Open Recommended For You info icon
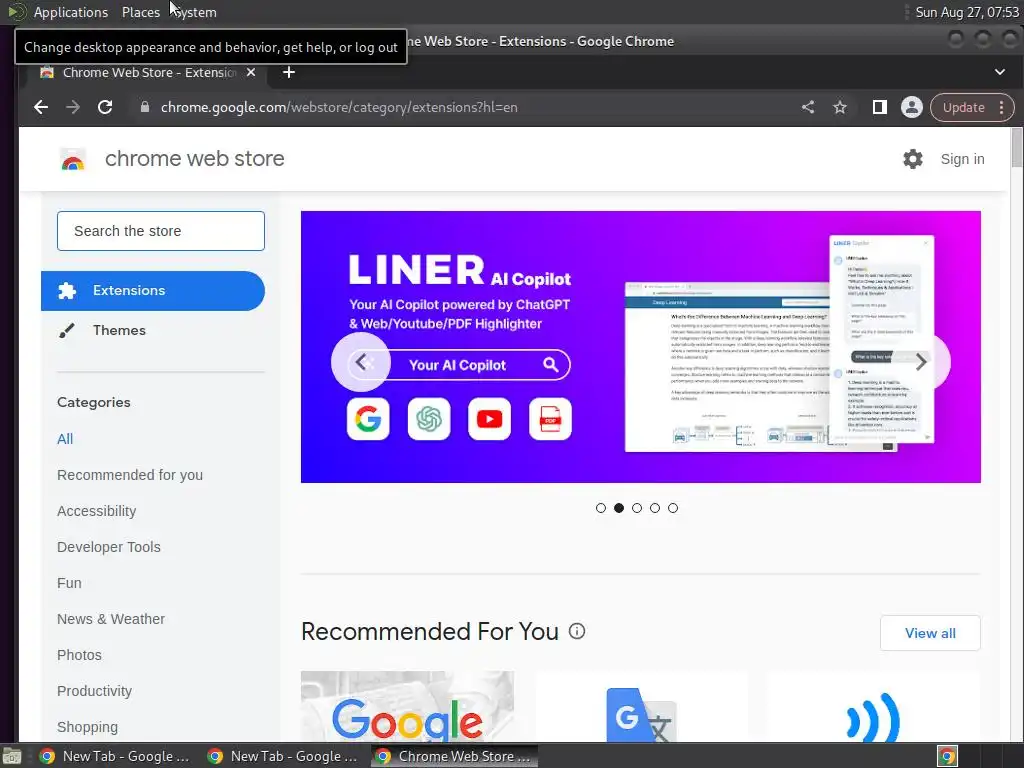This screenshot has width=1024, height=768. click(x=577, y=631)
